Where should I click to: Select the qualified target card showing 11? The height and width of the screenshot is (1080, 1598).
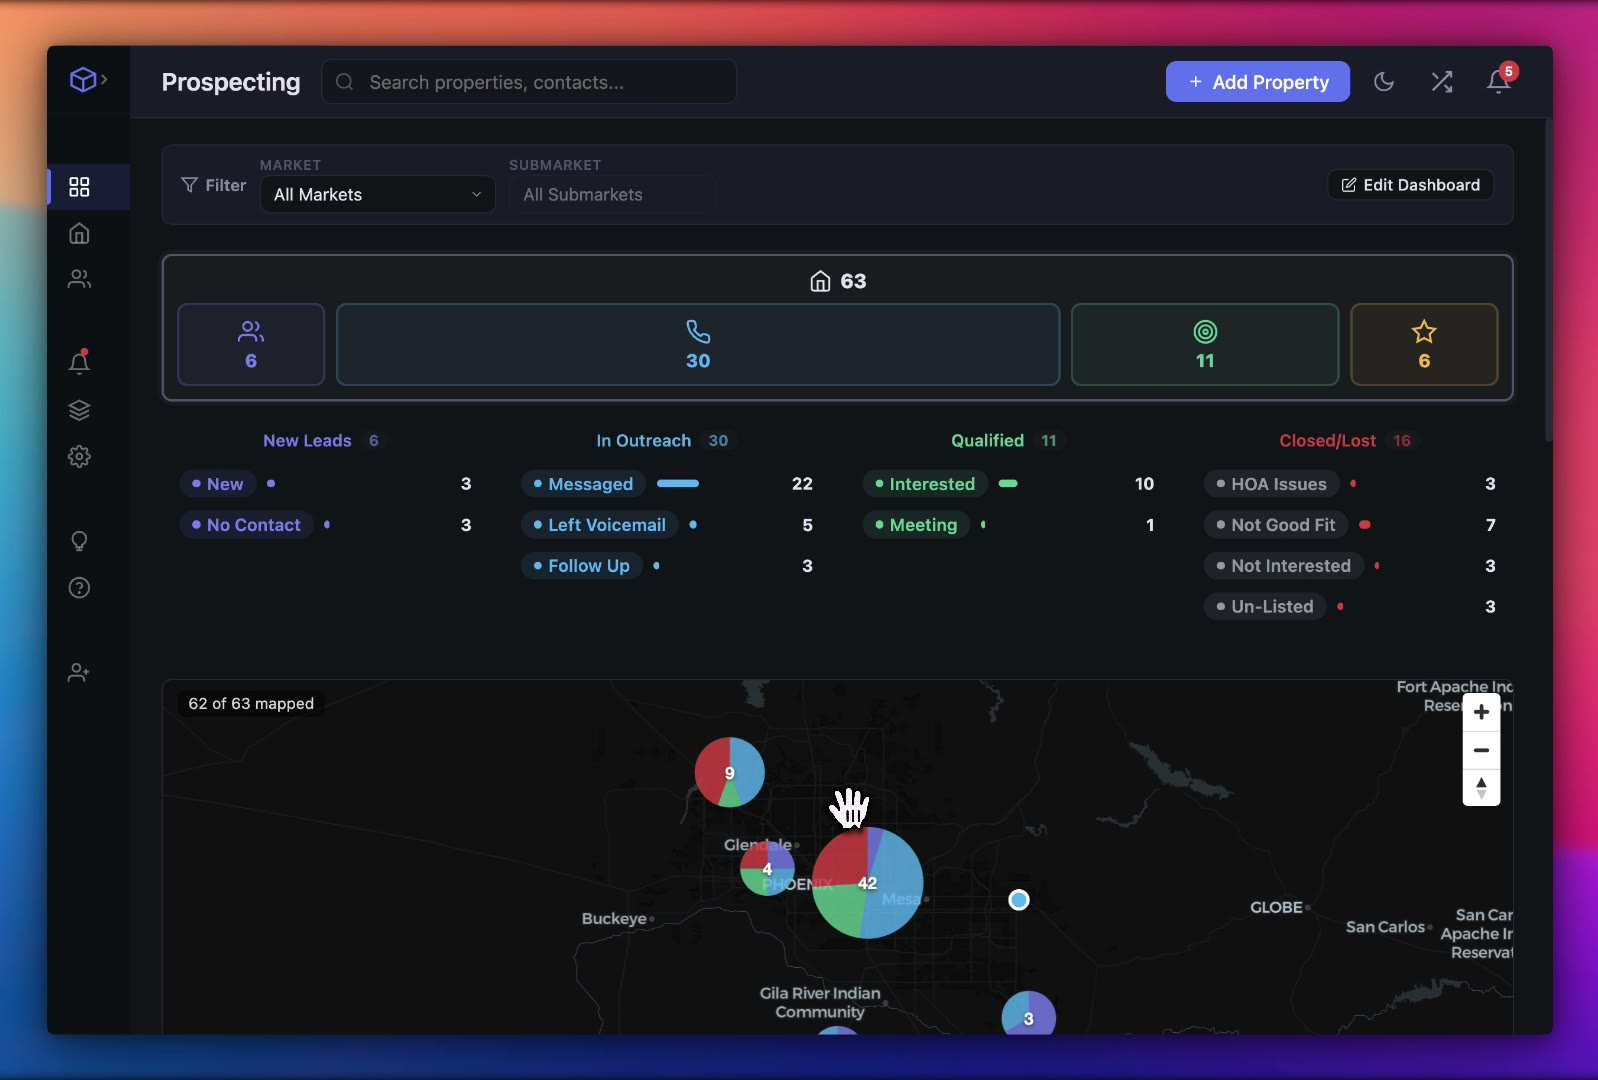pyautogui.click(x=1205, y=344)
